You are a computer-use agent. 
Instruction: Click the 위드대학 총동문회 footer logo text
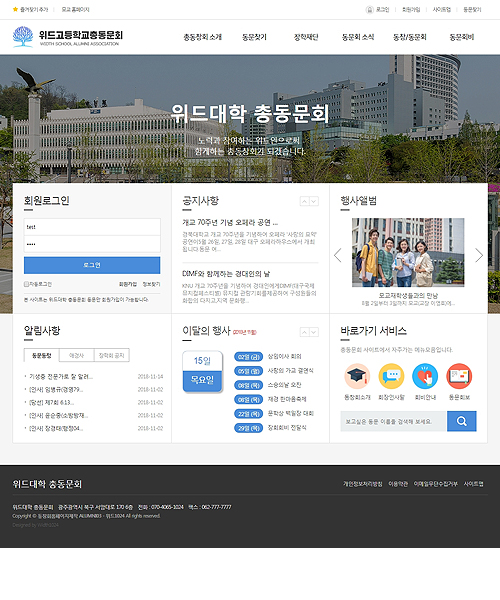[47, 484]
